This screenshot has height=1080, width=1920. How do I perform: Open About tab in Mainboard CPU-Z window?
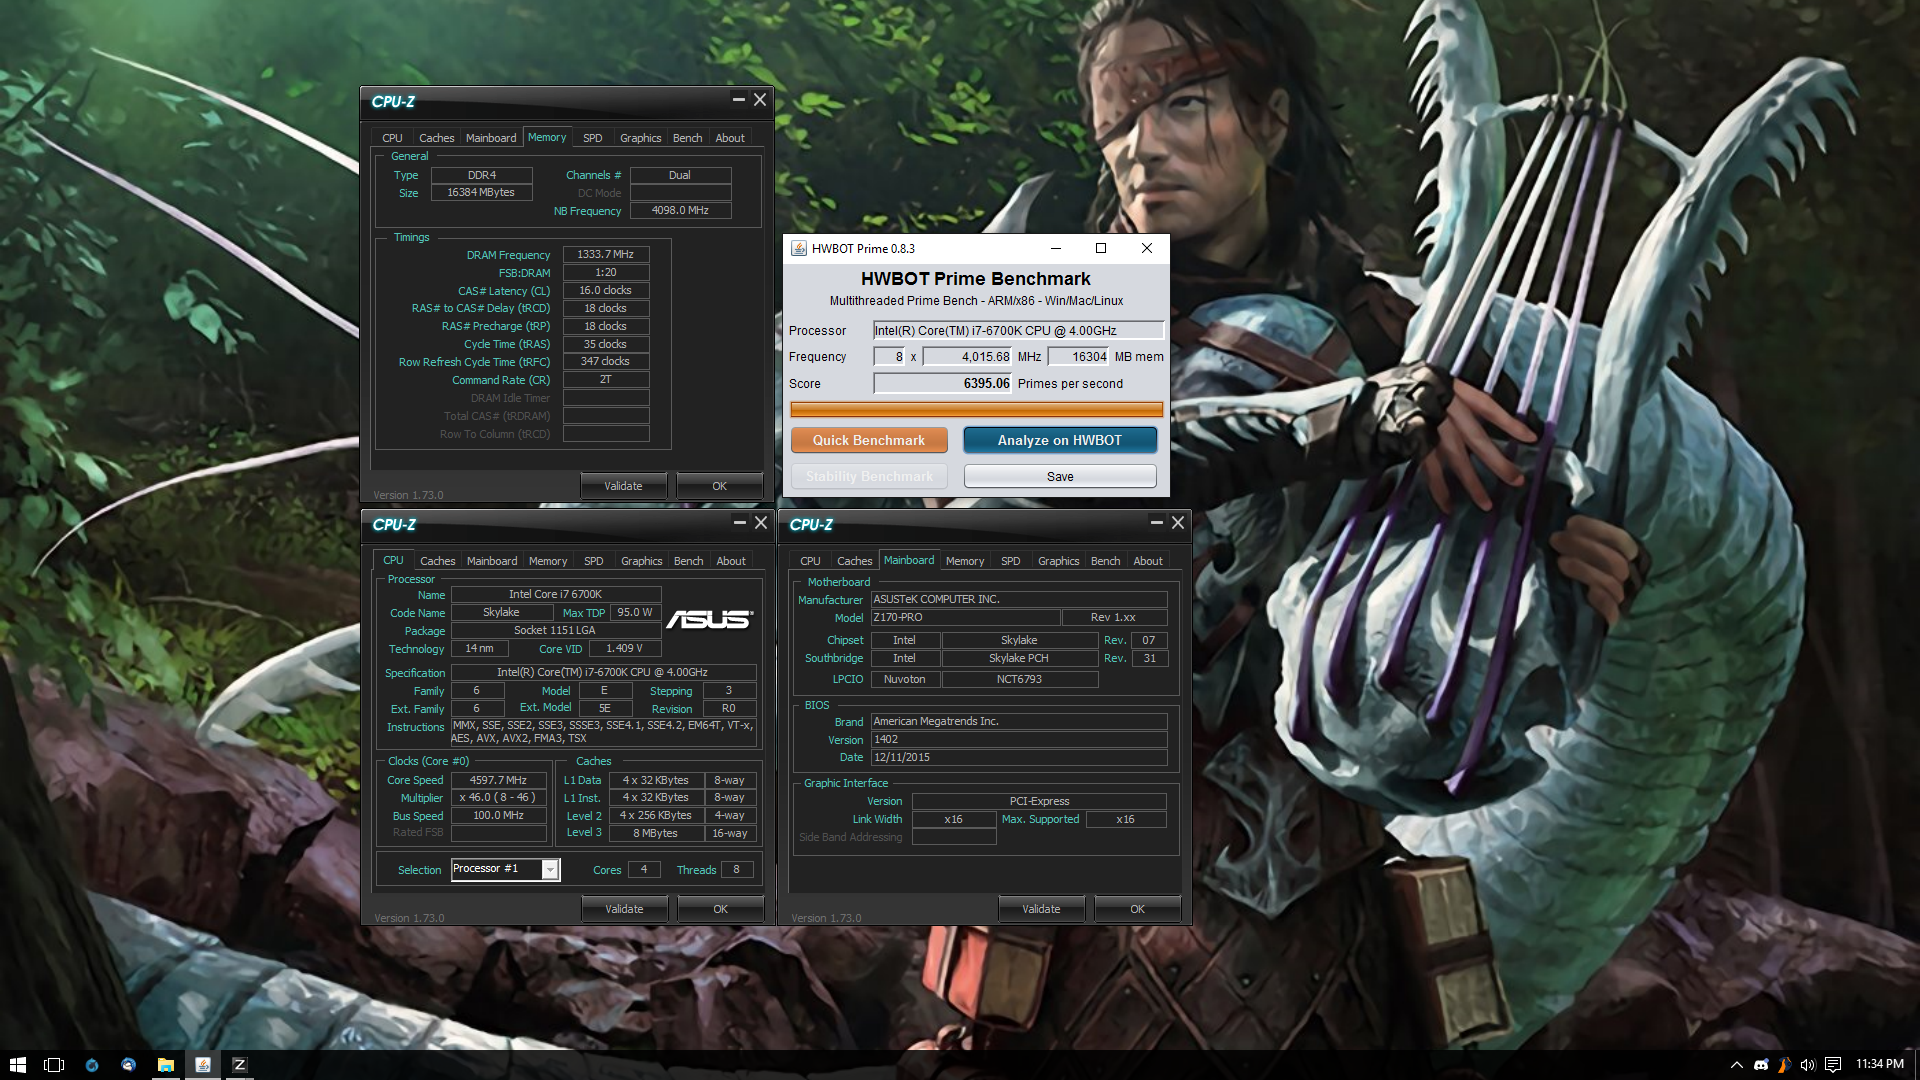point(1148,561)
